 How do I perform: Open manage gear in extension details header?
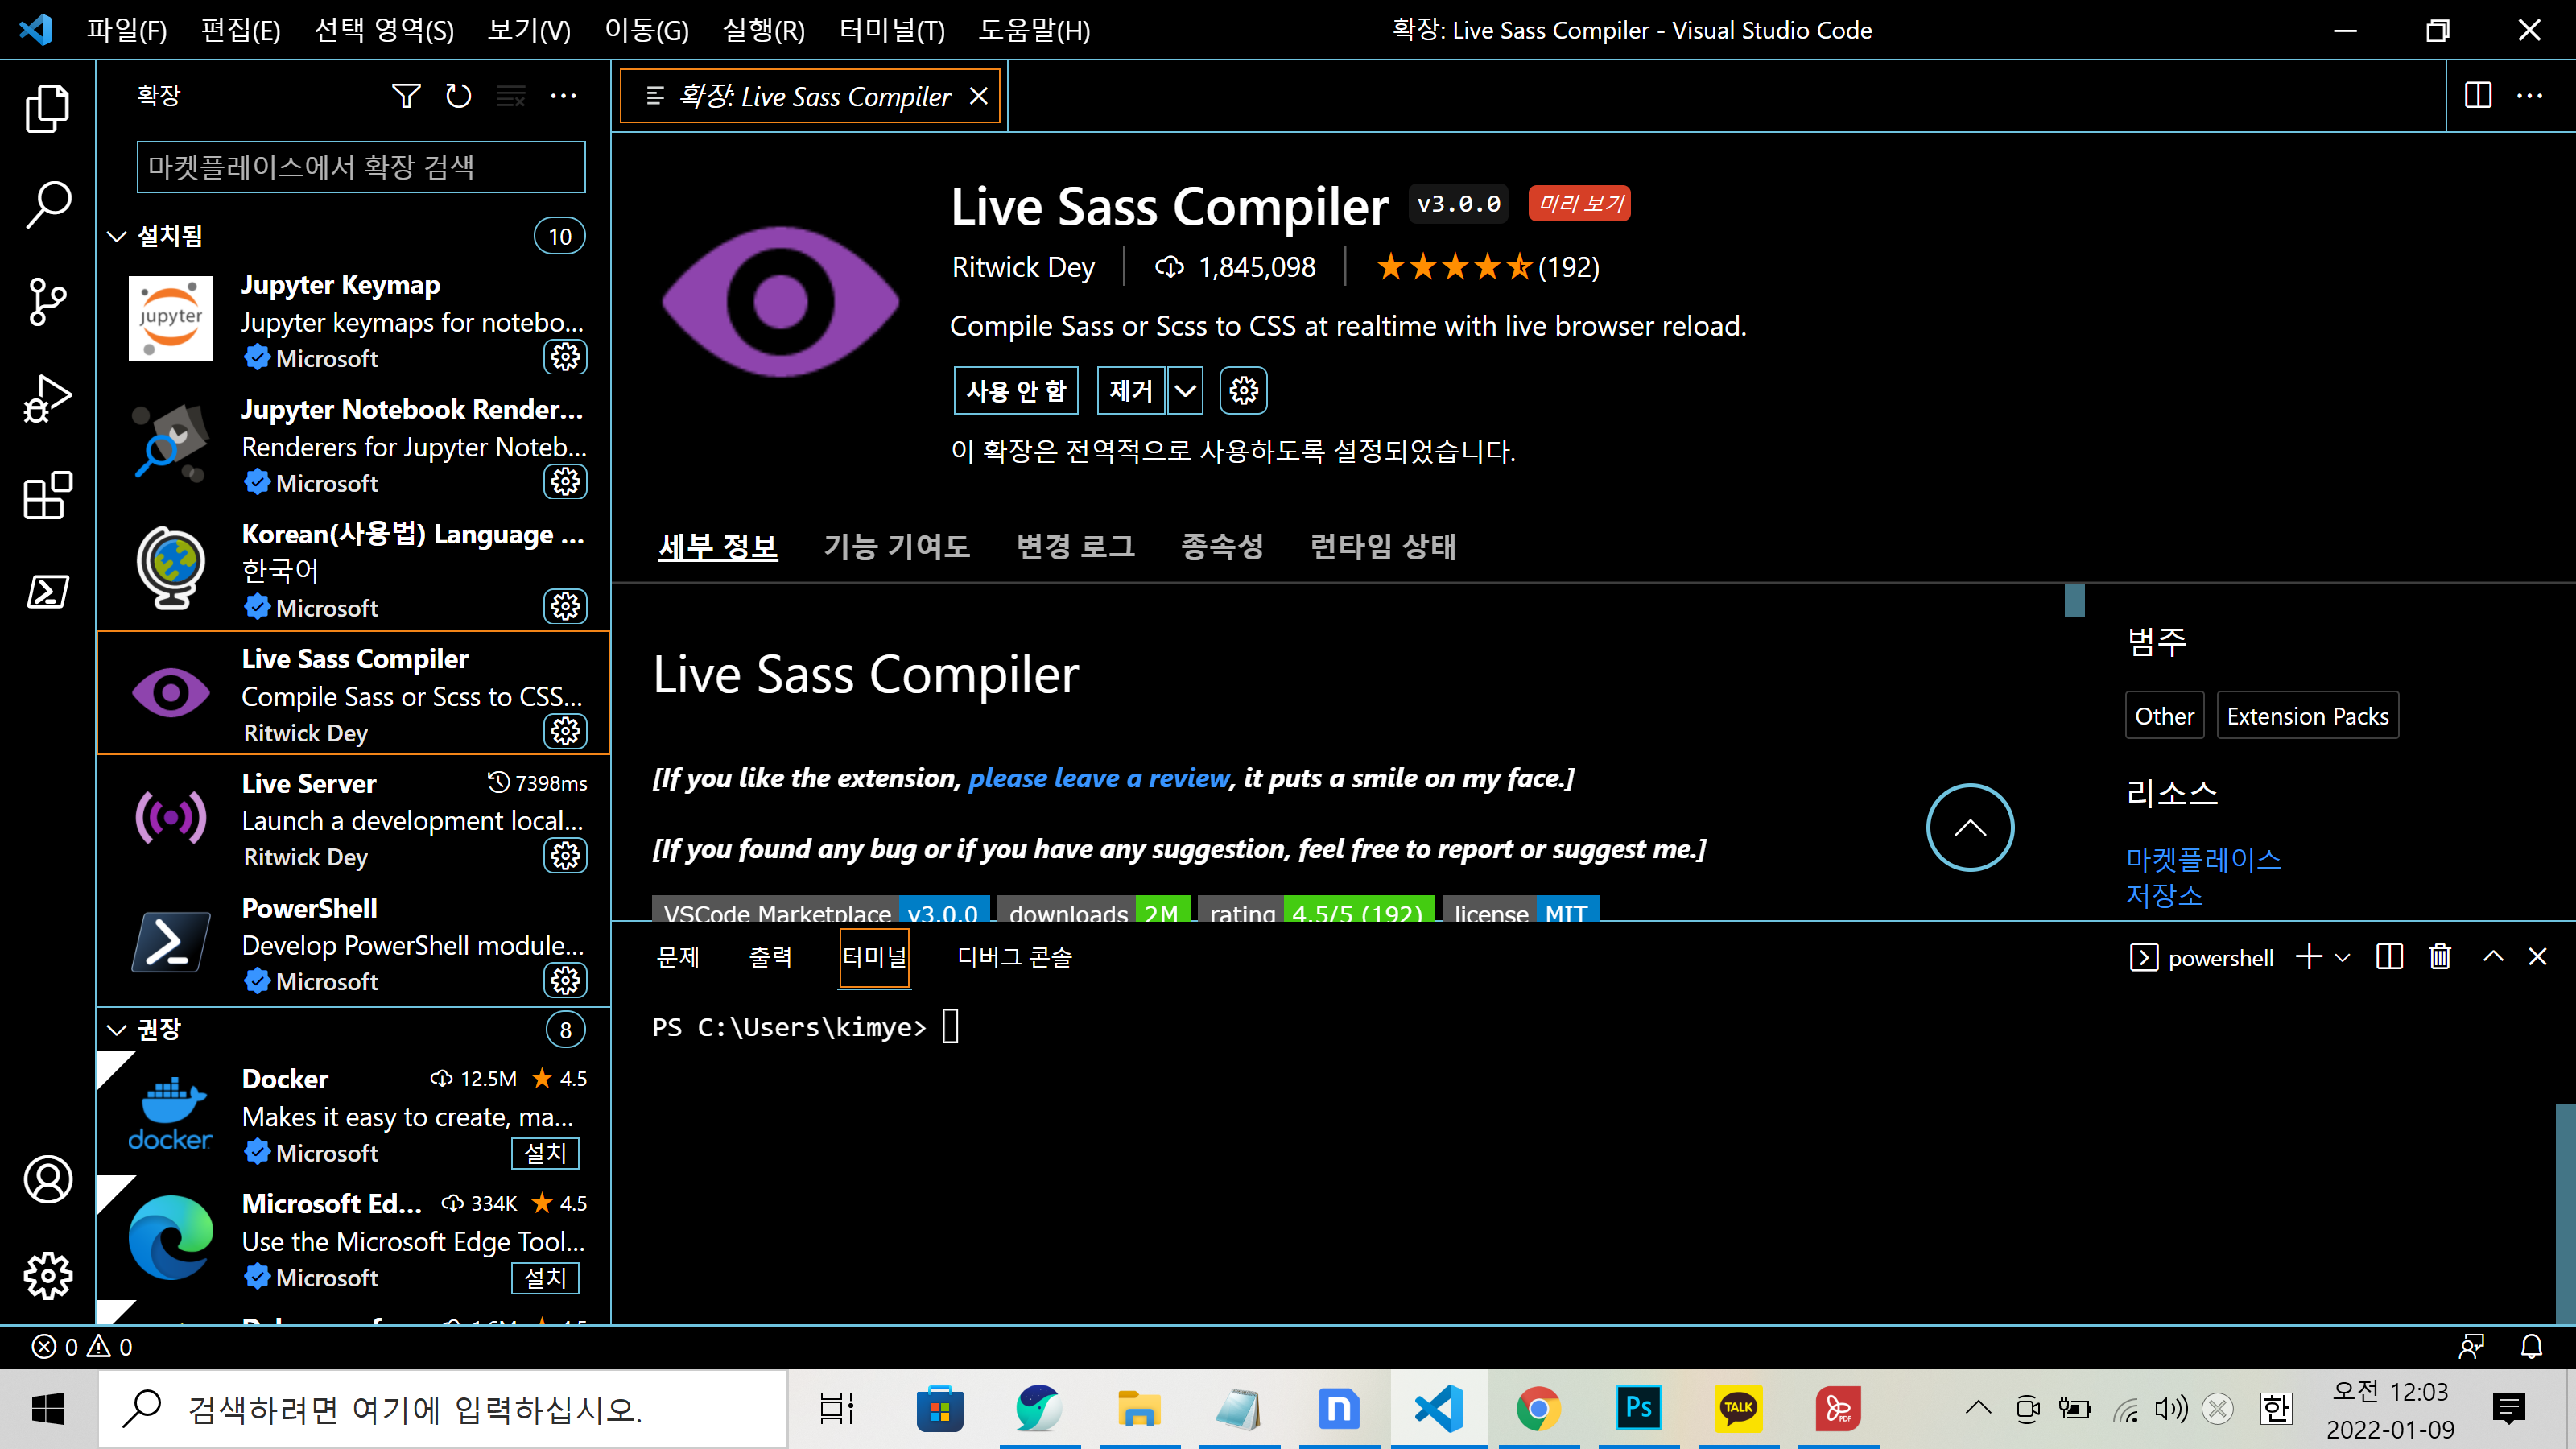(x=1243, y=390)
